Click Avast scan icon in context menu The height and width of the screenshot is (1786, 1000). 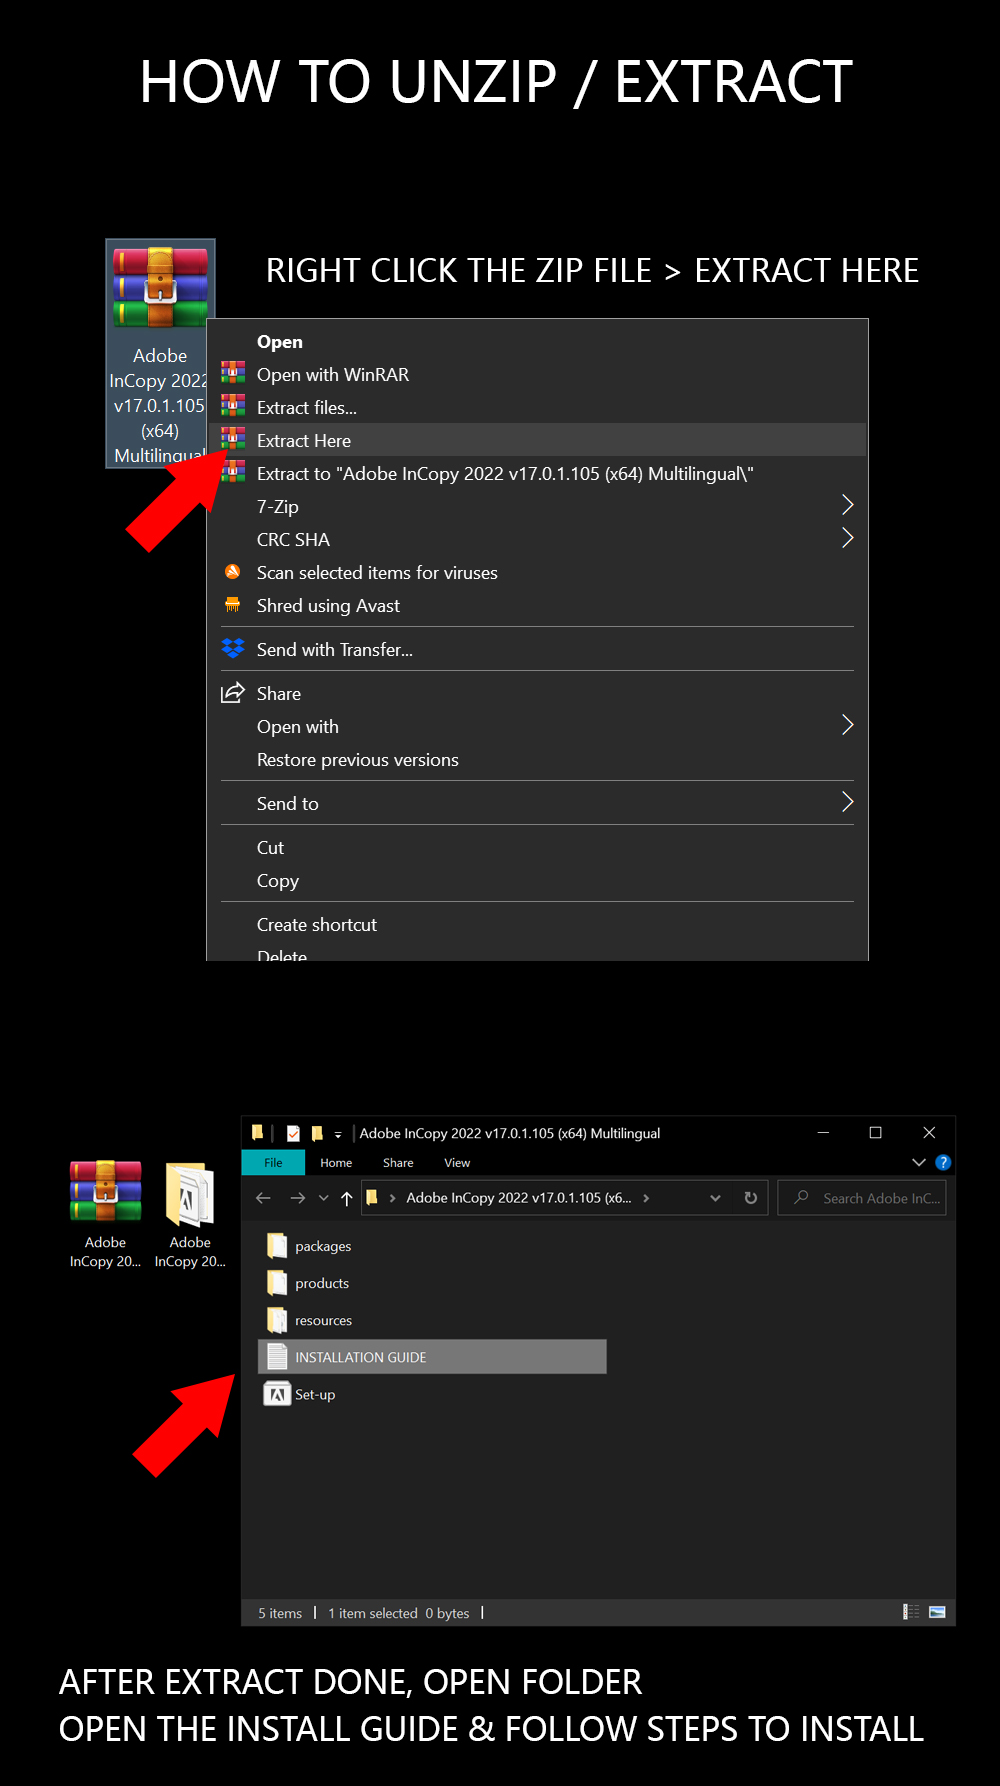(233, 572)
